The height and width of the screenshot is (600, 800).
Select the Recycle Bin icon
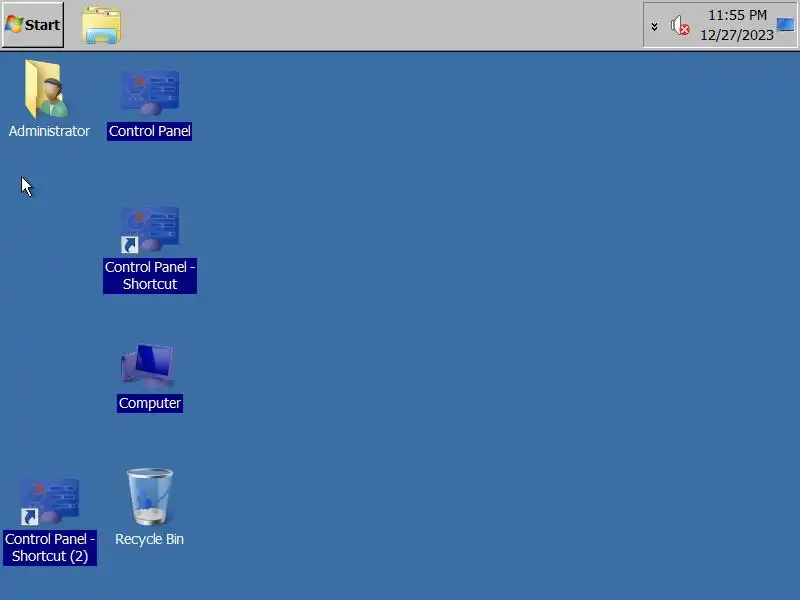(x=149, y=497)
